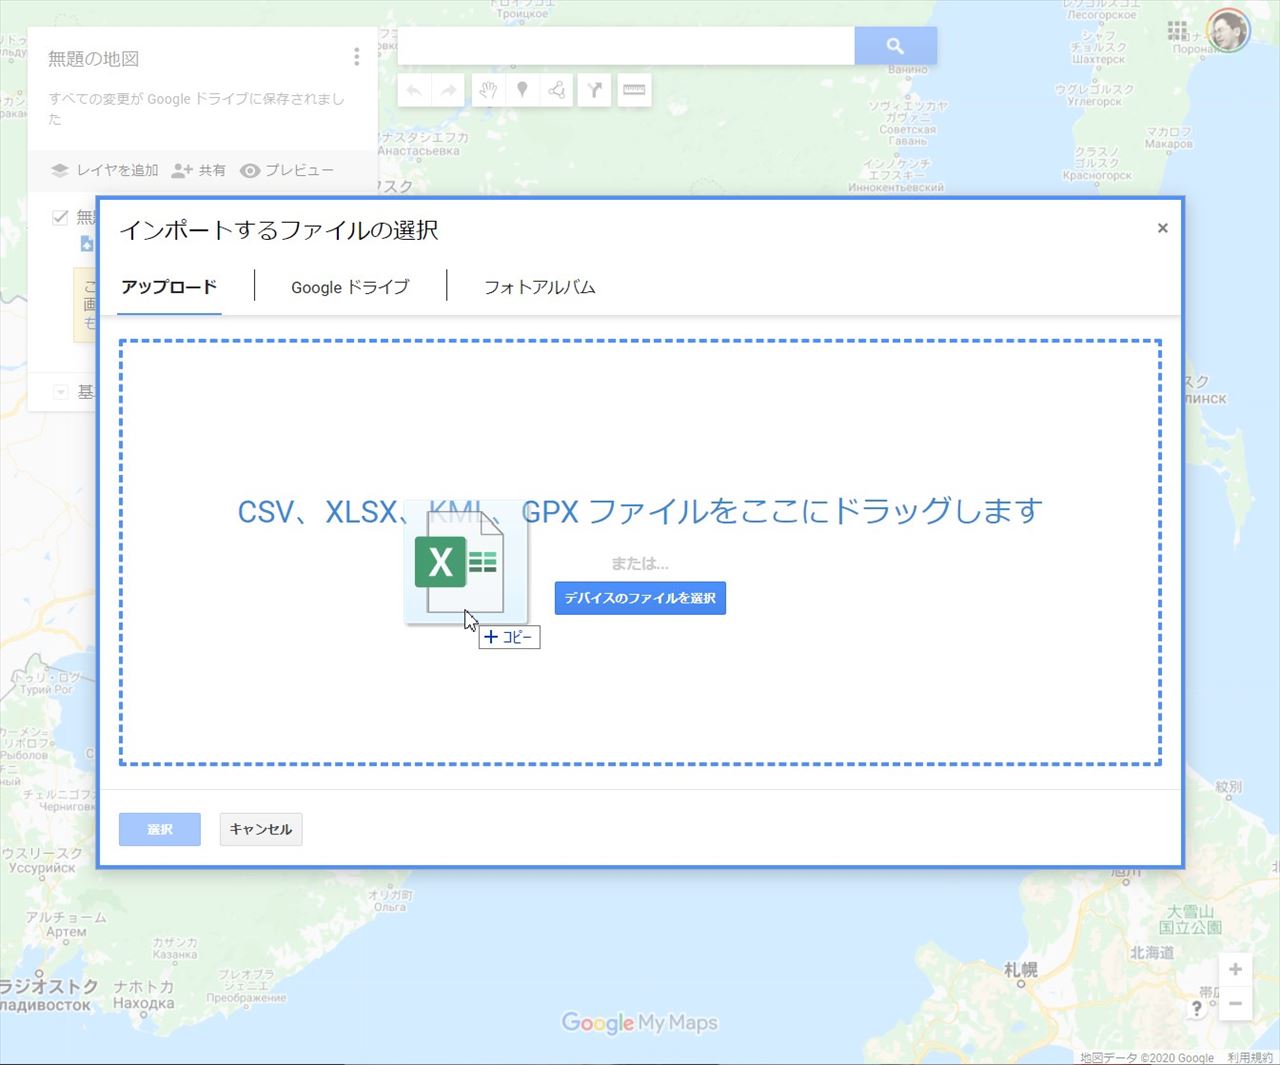Zoom out on the map
Viewport: 1280px width, 1065px height.
(x=1235, y=1003)
